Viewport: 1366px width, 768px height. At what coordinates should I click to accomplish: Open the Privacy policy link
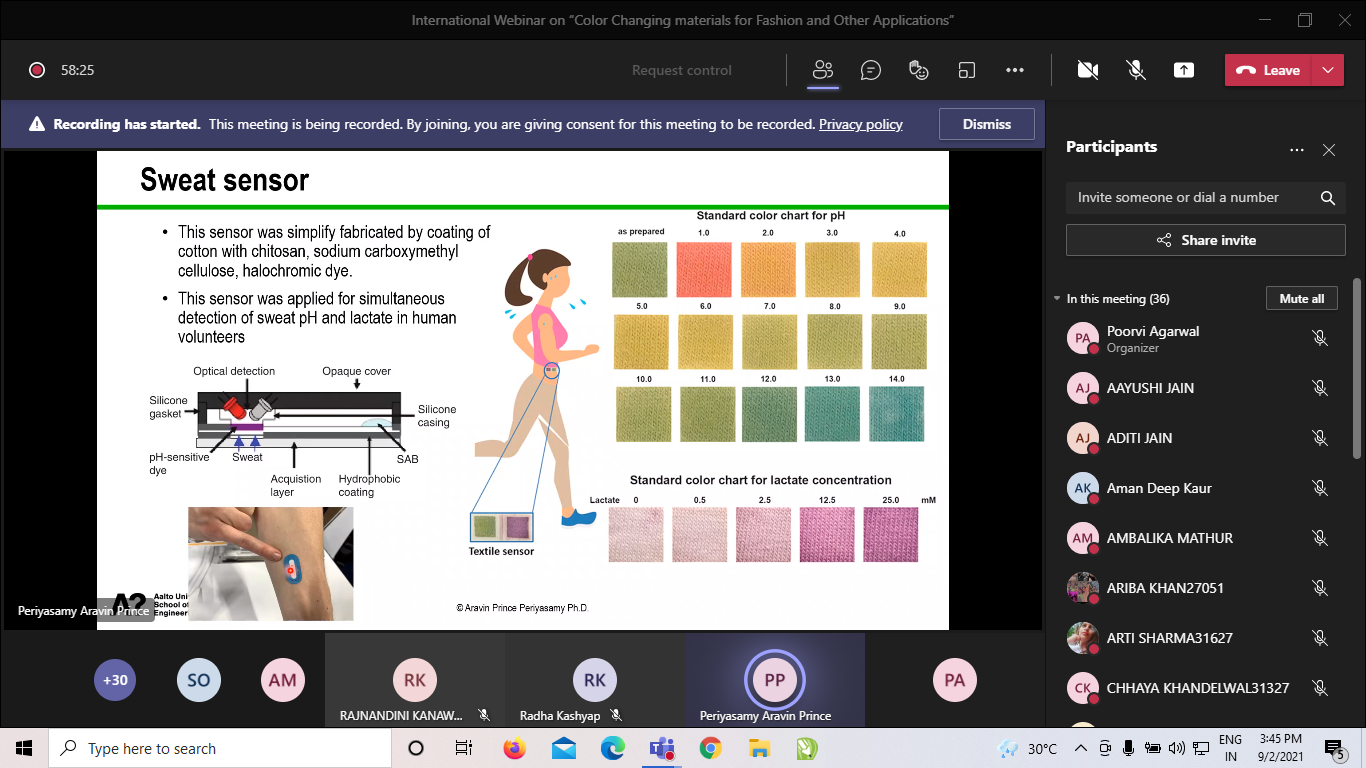pyautogui.click(x=860, y=124)
